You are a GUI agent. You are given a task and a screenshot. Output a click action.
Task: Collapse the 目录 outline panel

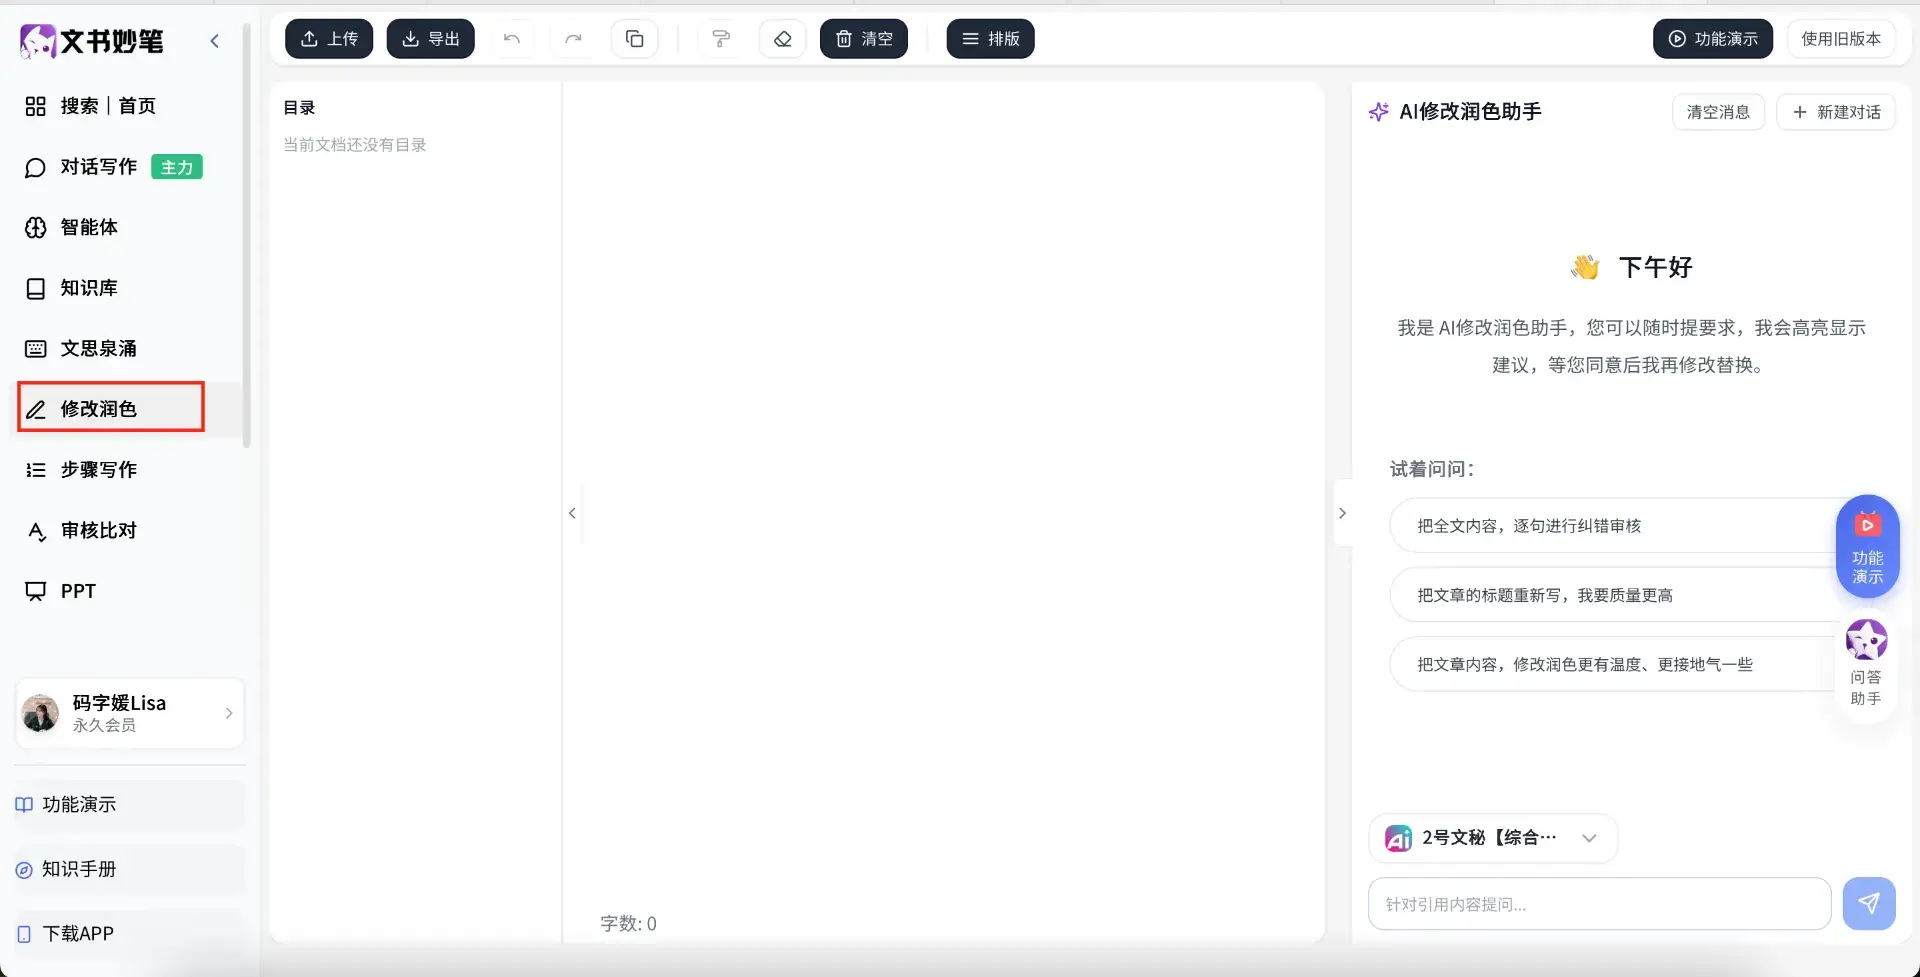click(x=572, y=513)
